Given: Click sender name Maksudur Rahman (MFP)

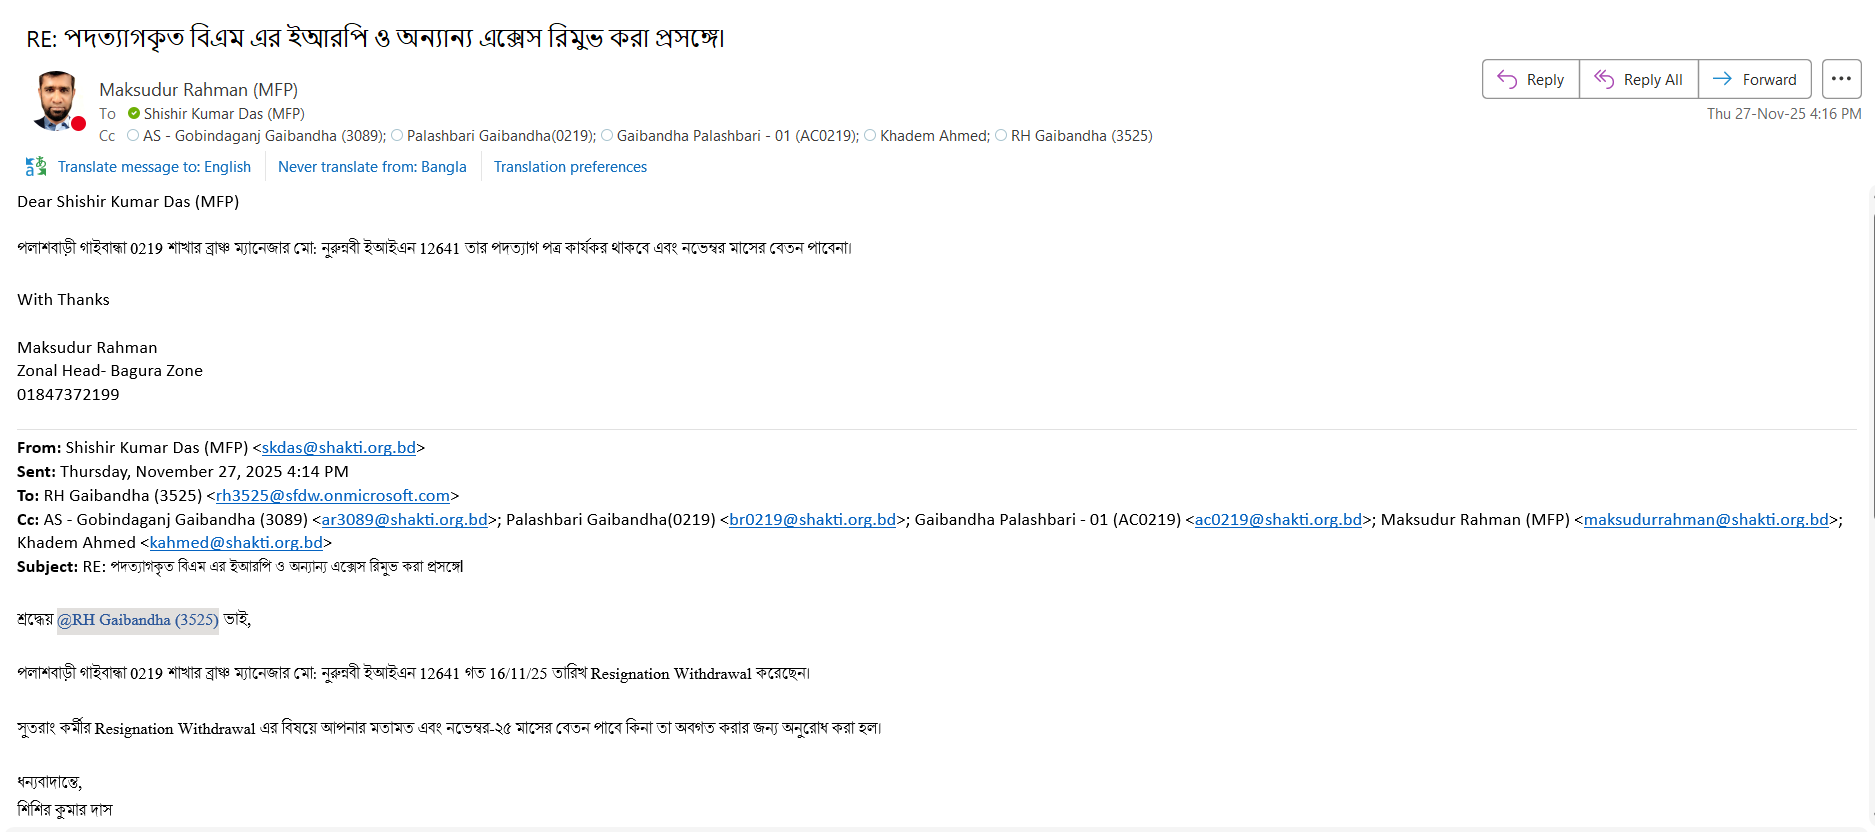Looking at the screenshot, I should [198, 90].
